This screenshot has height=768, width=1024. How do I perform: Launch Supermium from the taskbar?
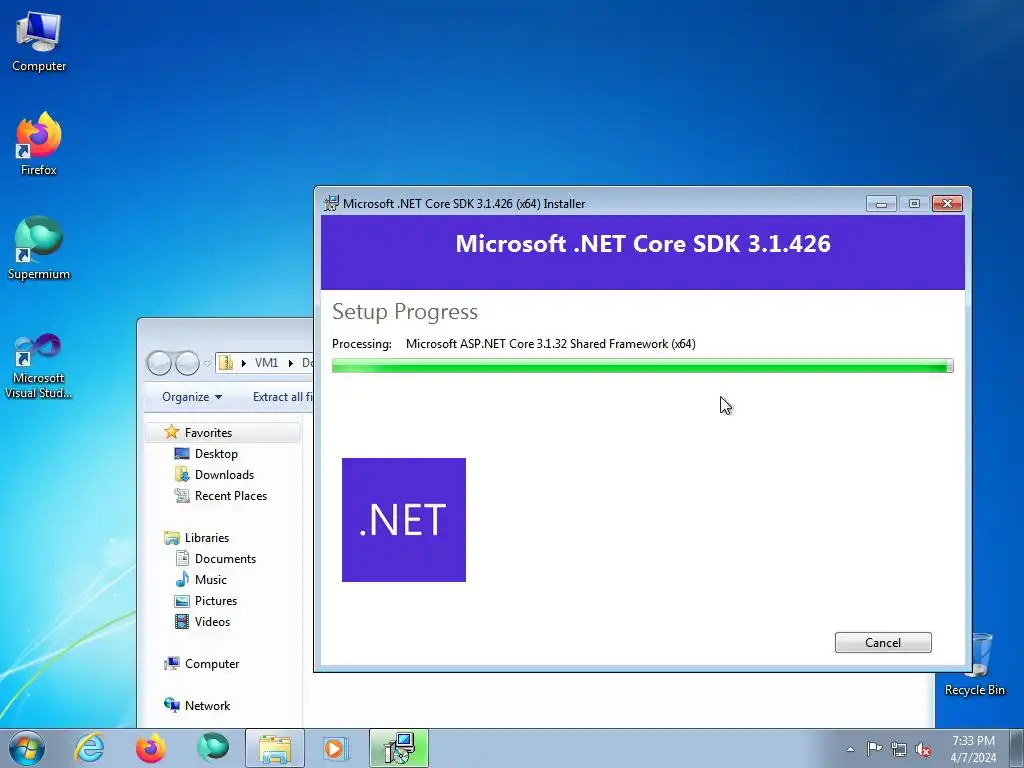(x=213, y=748)
